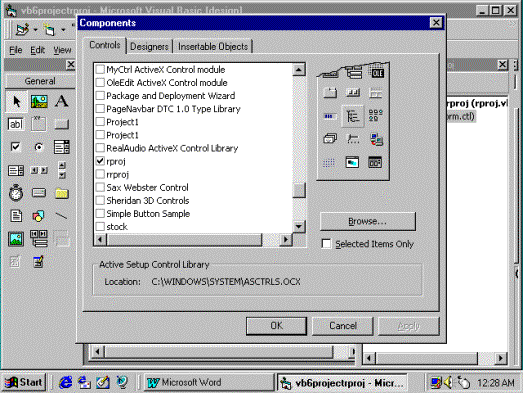Select the PictureBox tool in toolbox
Image resolution: width=523 pixels, height=393 pixels.
(x=39, y=101)
